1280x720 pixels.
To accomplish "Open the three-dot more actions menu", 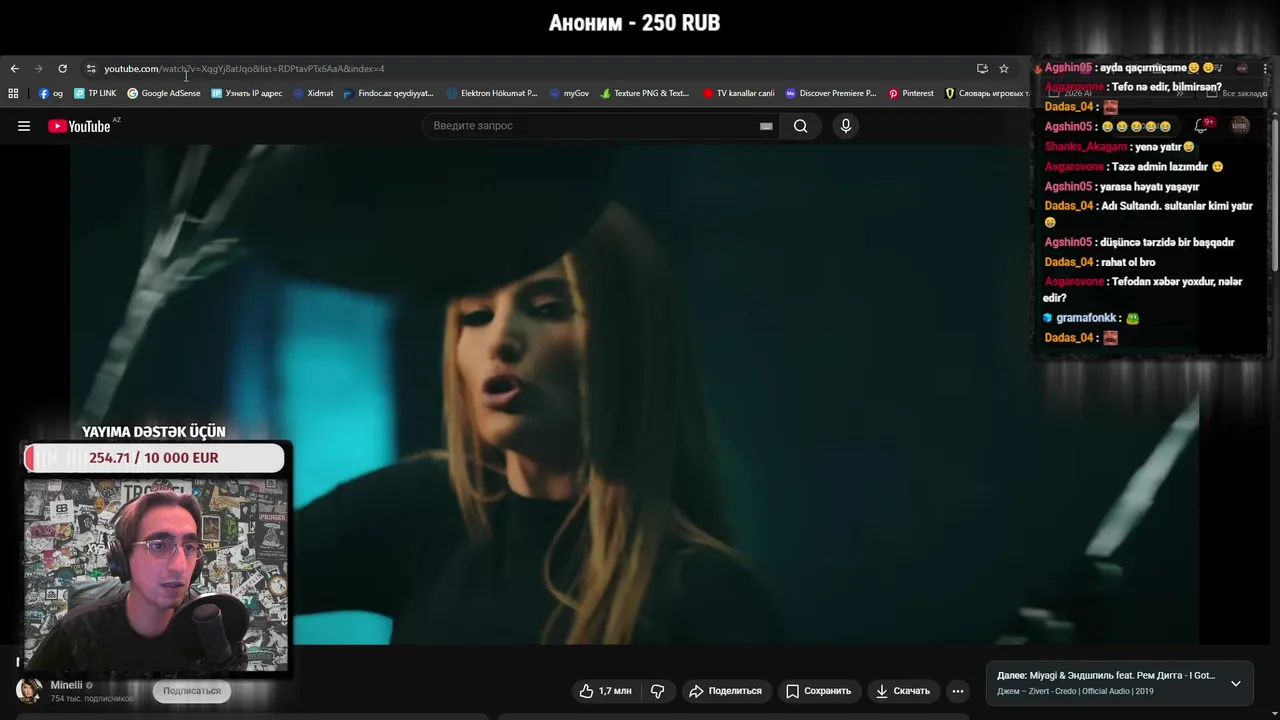I will point(958,691).
